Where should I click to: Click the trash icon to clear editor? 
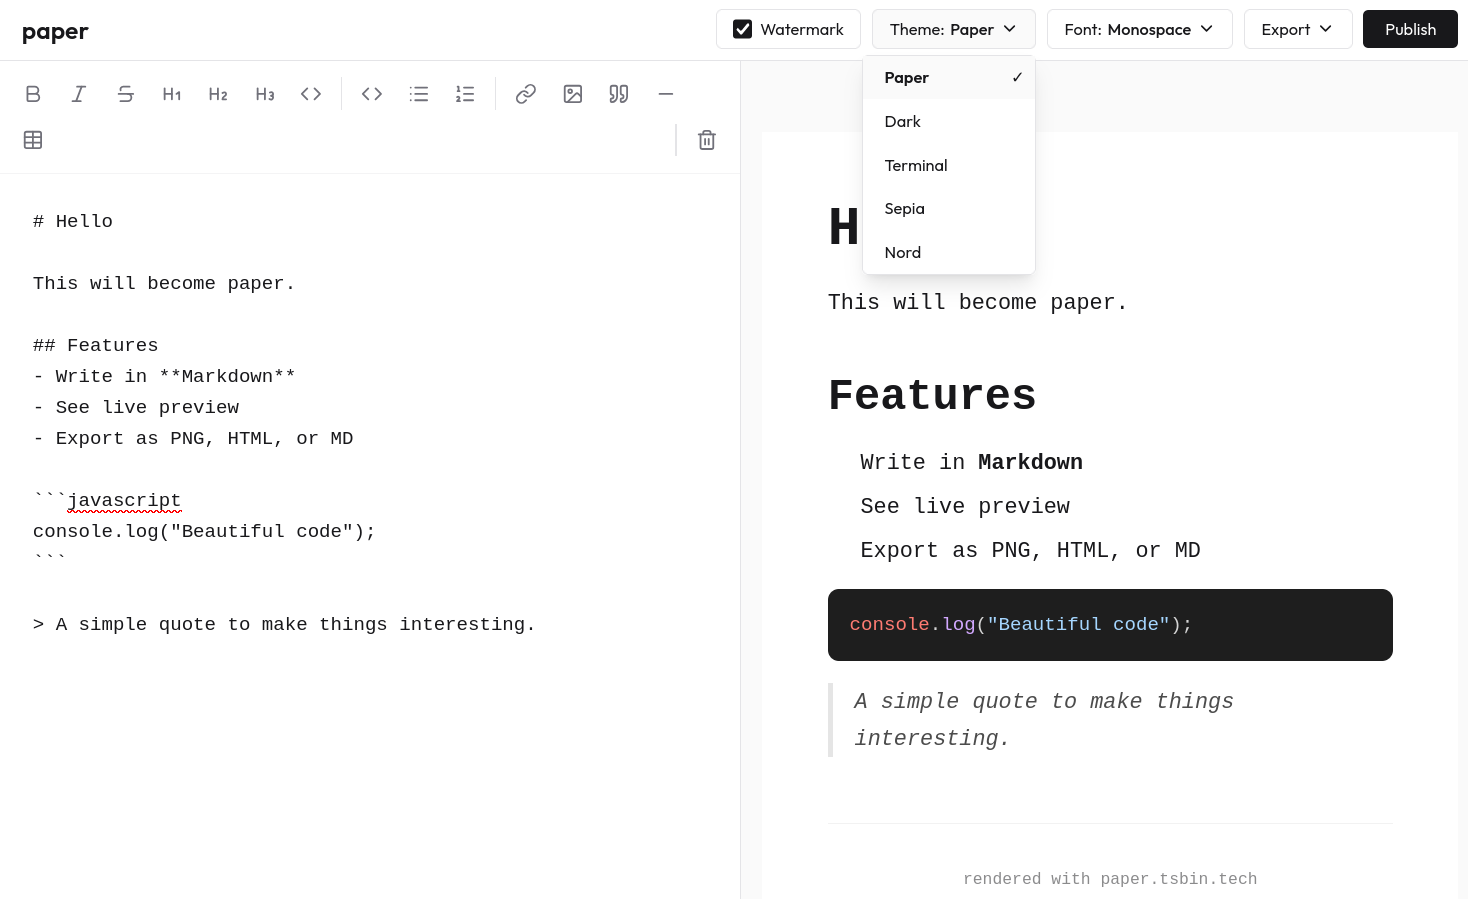(x=707, y=140)
